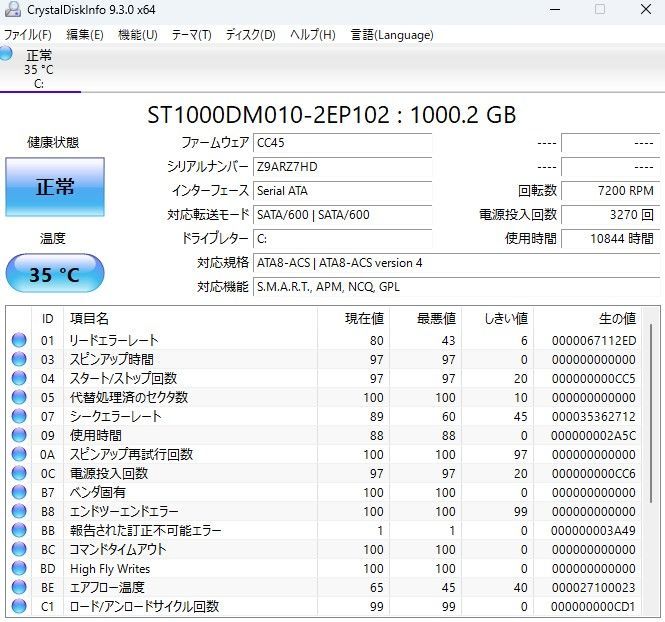Viewport: 665px width, 622px height.
Task: Minimize the CrystalDiskInfo window
Action: coord(555,9)
